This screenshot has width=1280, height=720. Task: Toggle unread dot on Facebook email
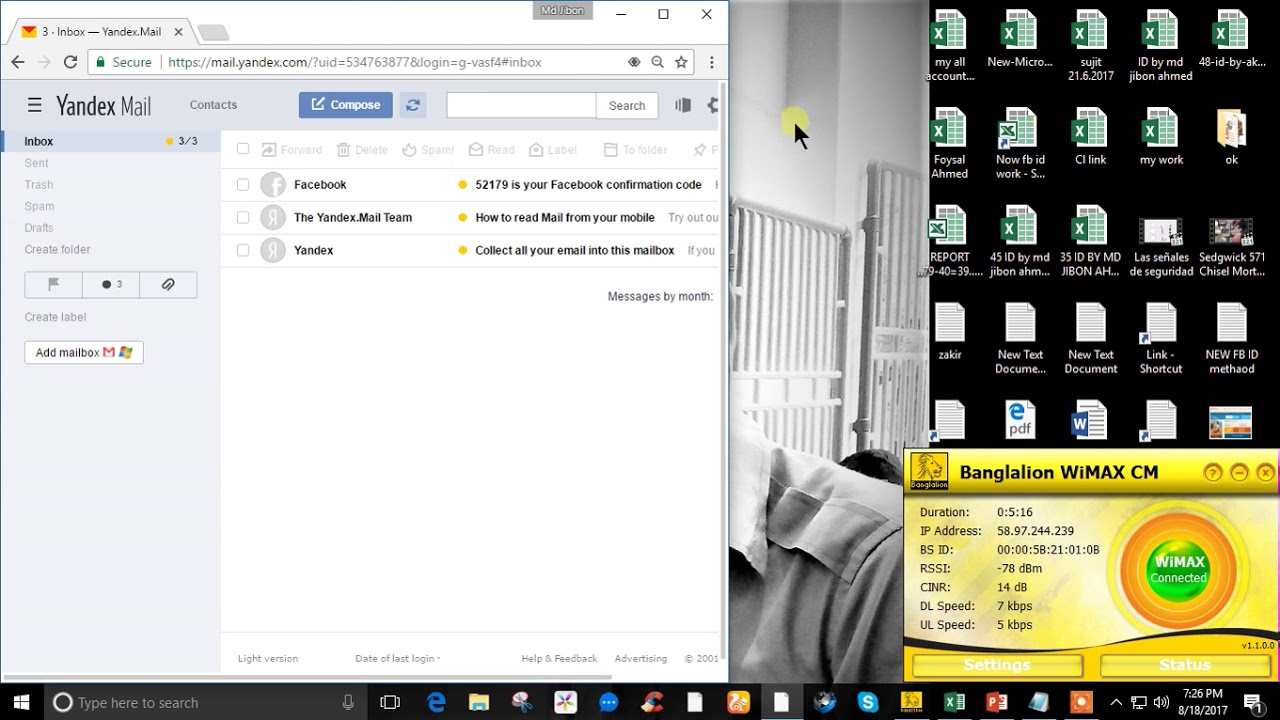pyautogui.click(x=462, y=185)
